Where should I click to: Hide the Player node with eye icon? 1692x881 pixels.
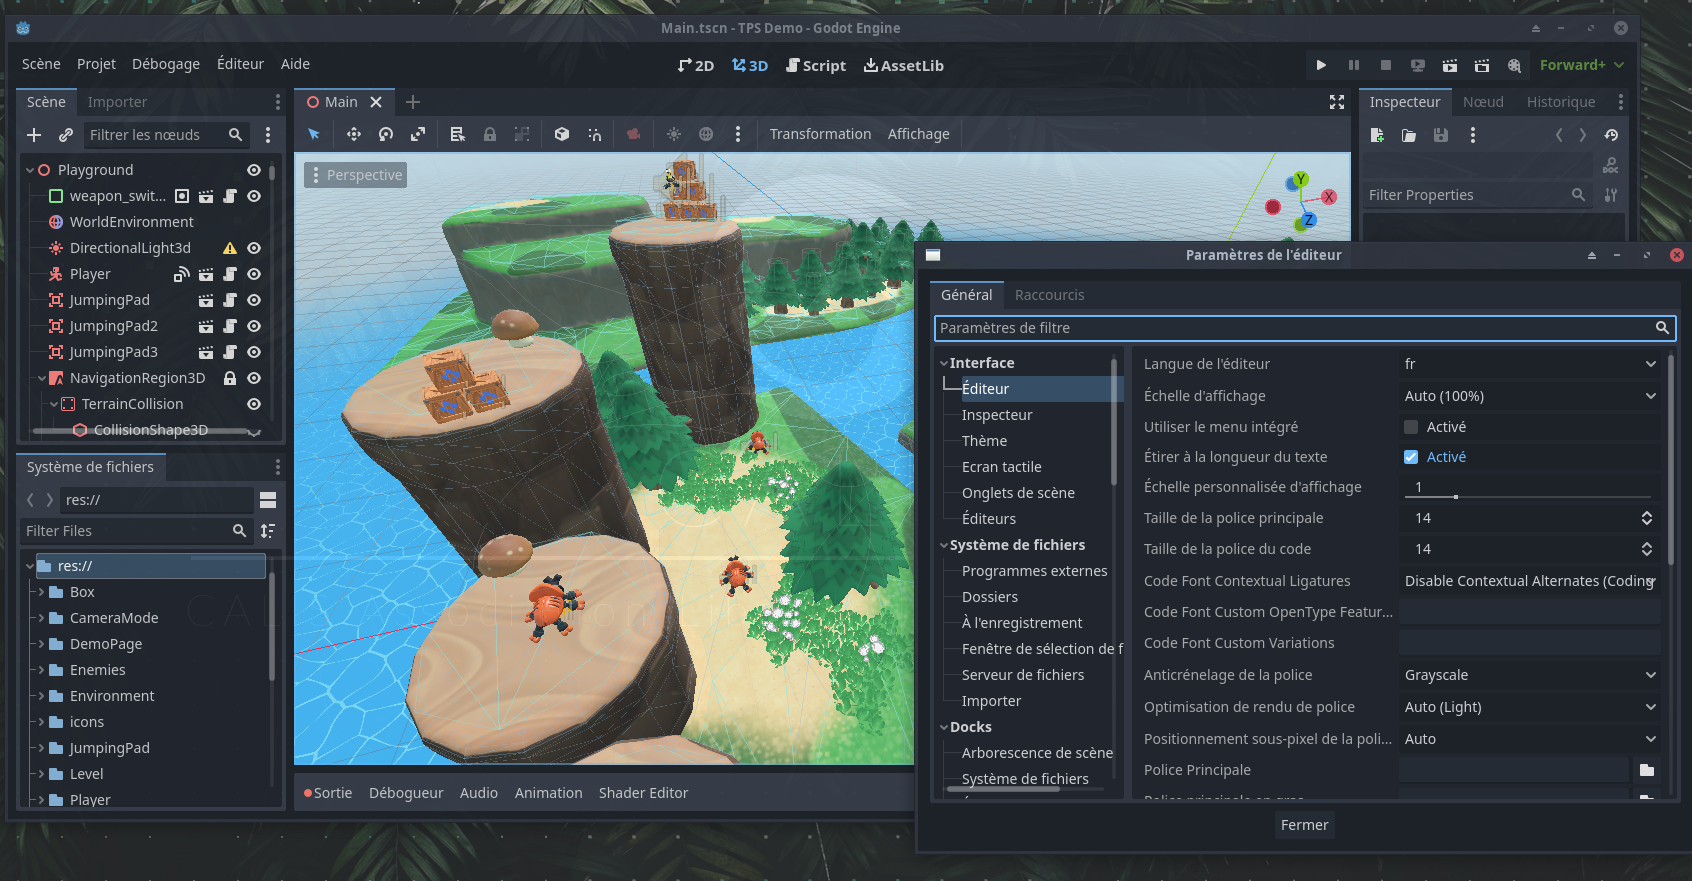pos(254,274)
